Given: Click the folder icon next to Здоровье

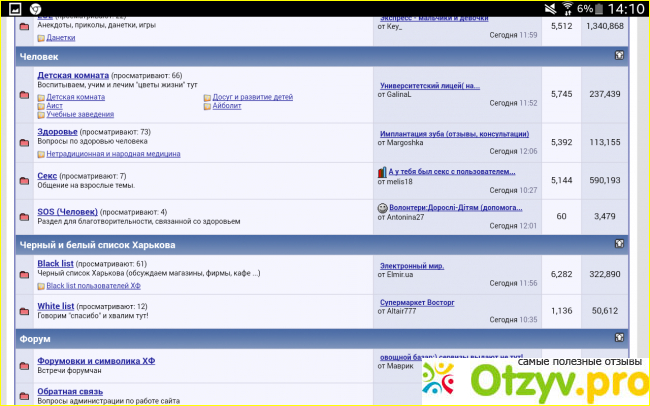Looking at the screenshot, I should [x=24, y=142].
